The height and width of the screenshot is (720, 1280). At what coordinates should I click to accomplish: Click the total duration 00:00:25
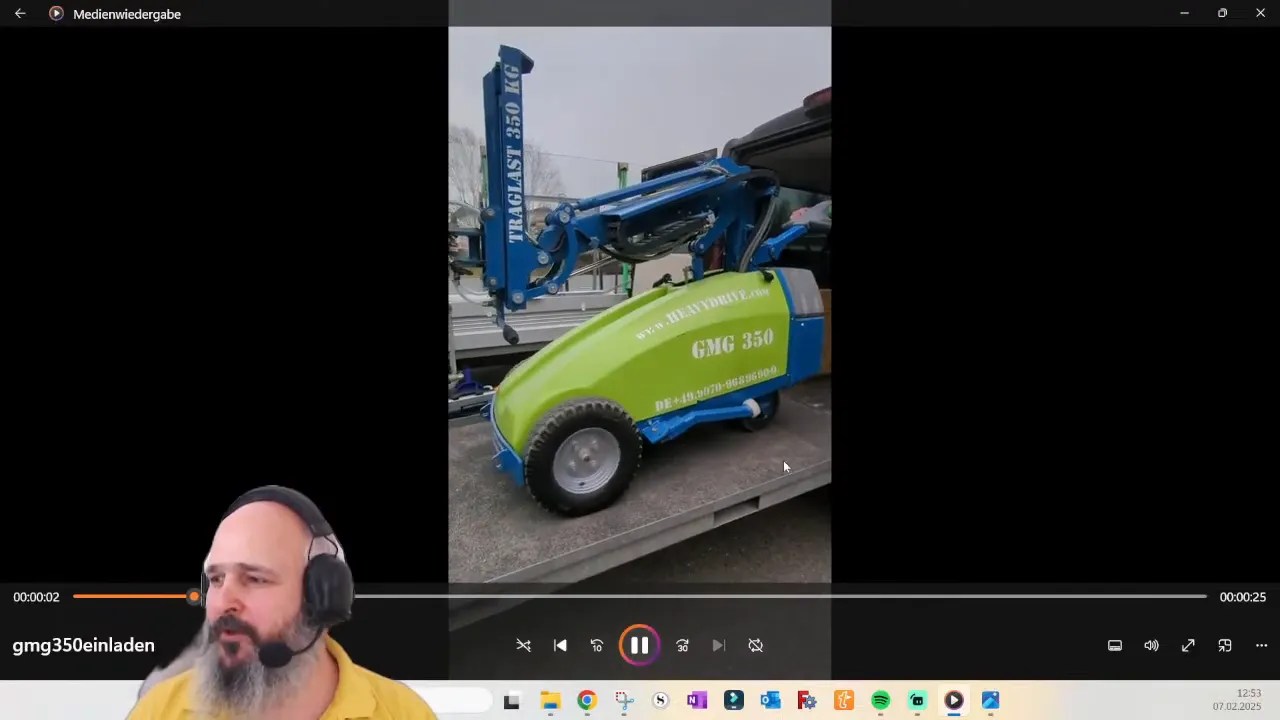pos(1243,597)
